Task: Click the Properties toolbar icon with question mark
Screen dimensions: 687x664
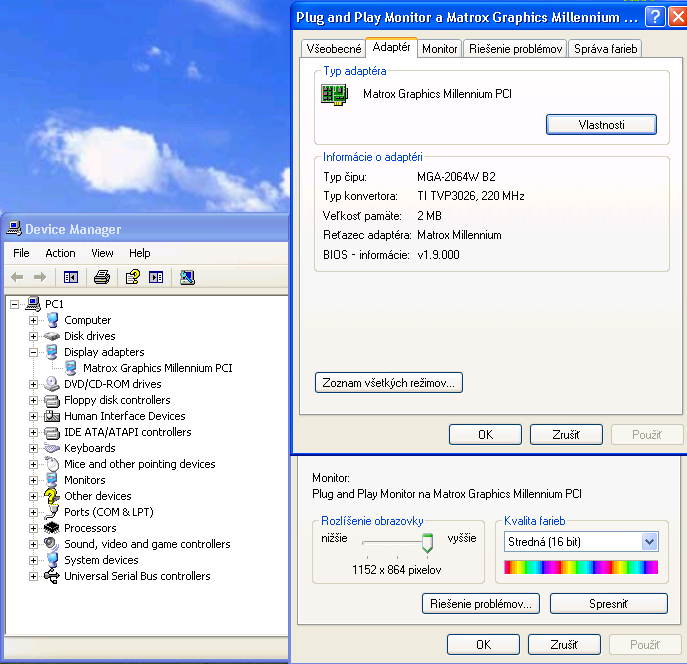Action: [x=132, y=277]
